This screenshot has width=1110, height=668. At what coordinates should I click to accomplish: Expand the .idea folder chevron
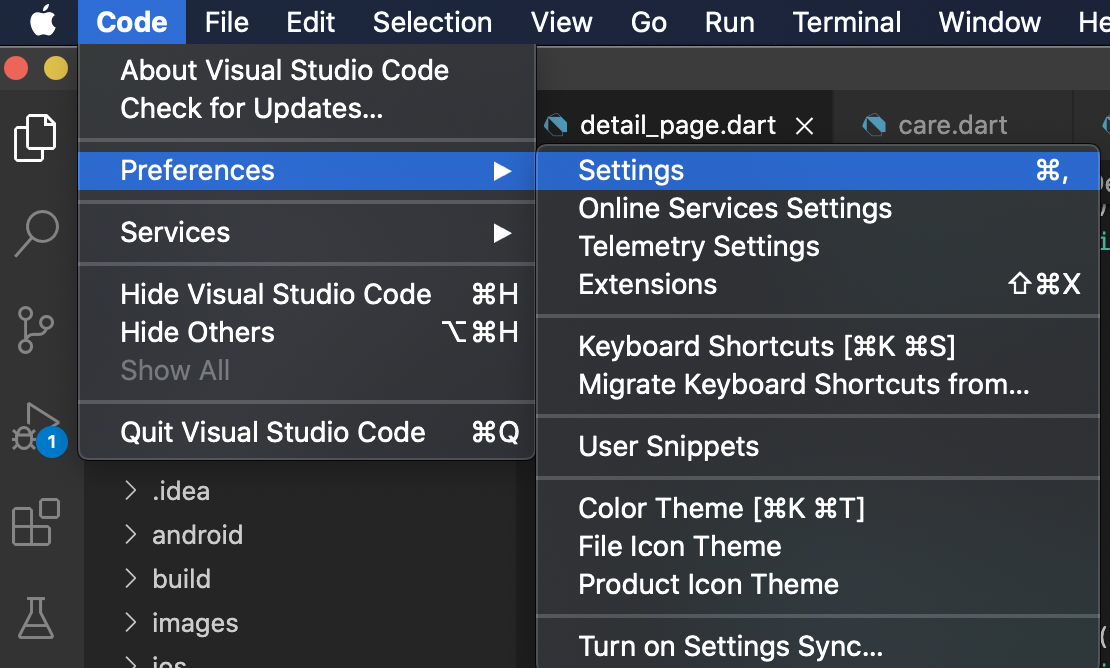pyautogui.click(x=130, y=490)
